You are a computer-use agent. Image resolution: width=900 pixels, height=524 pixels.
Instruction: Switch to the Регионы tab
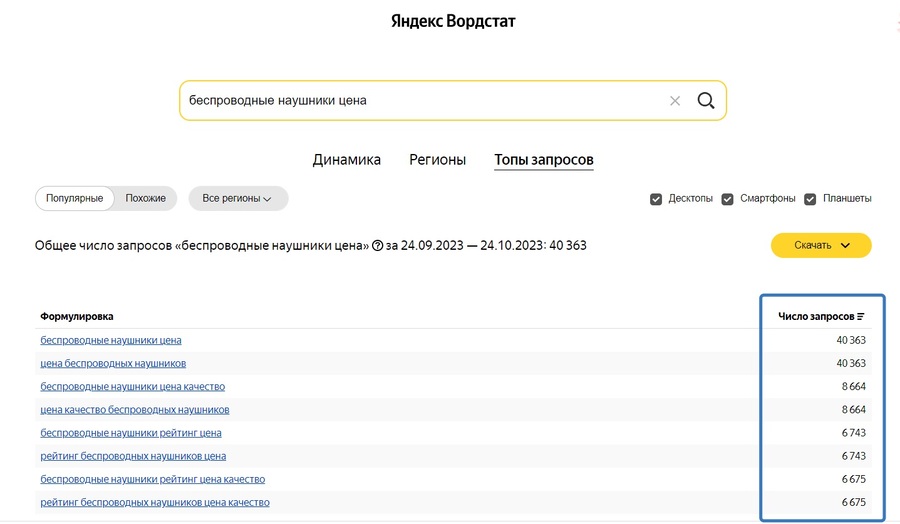437,160
